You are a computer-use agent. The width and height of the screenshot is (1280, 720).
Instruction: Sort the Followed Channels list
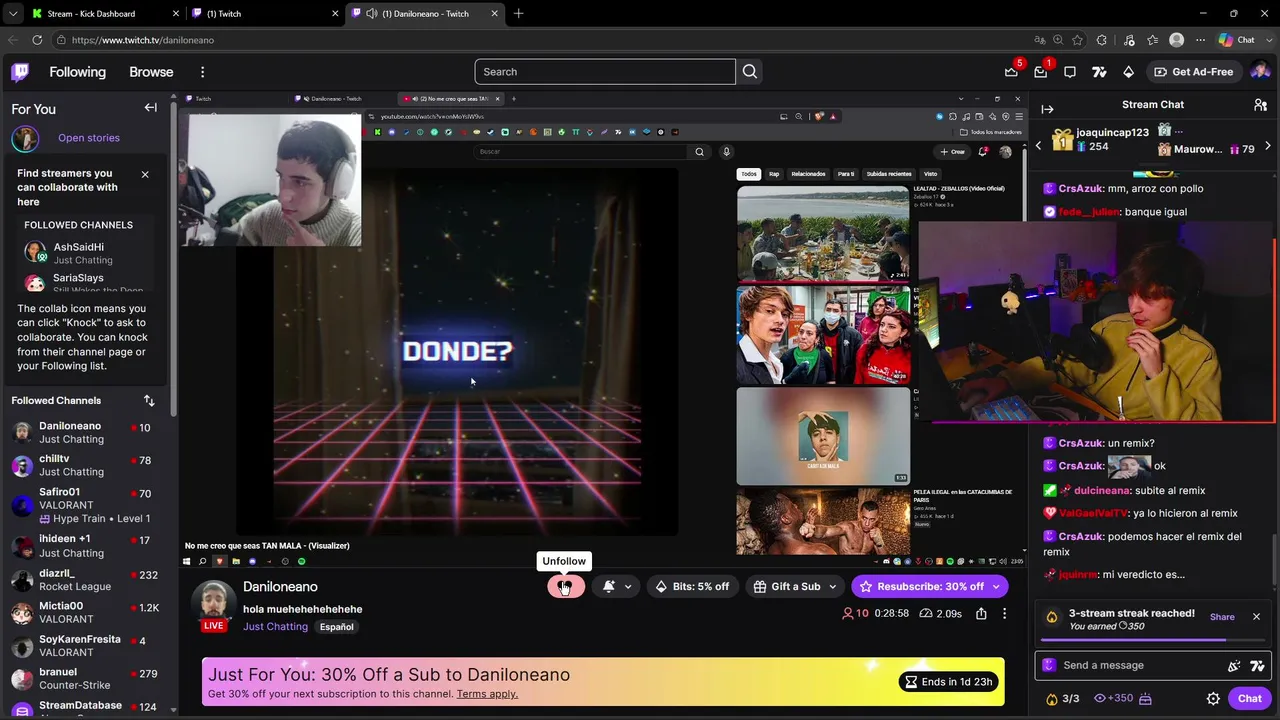(149, 400)
